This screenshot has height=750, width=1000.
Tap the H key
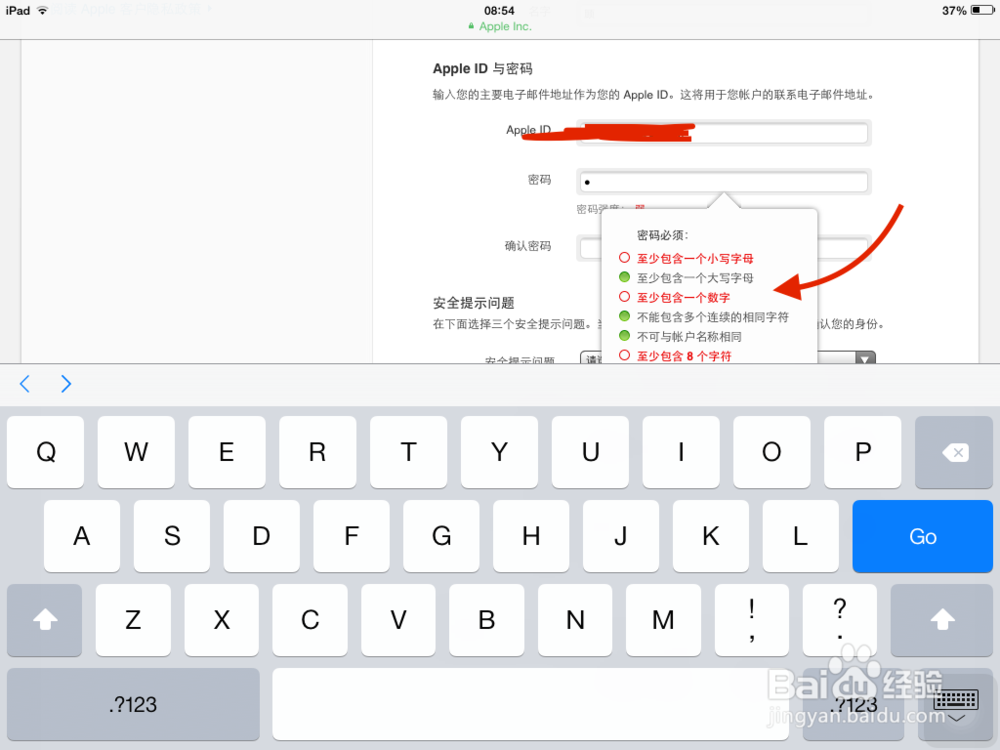click(531, 536)
